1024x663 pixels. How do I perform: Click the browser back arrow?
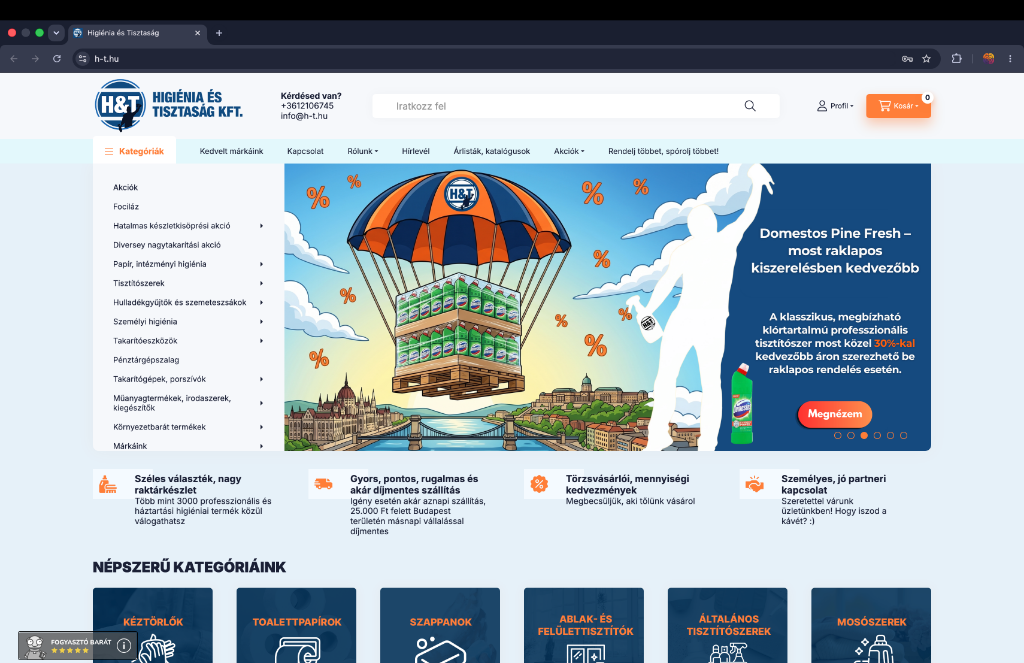click(x=14, y=59)
